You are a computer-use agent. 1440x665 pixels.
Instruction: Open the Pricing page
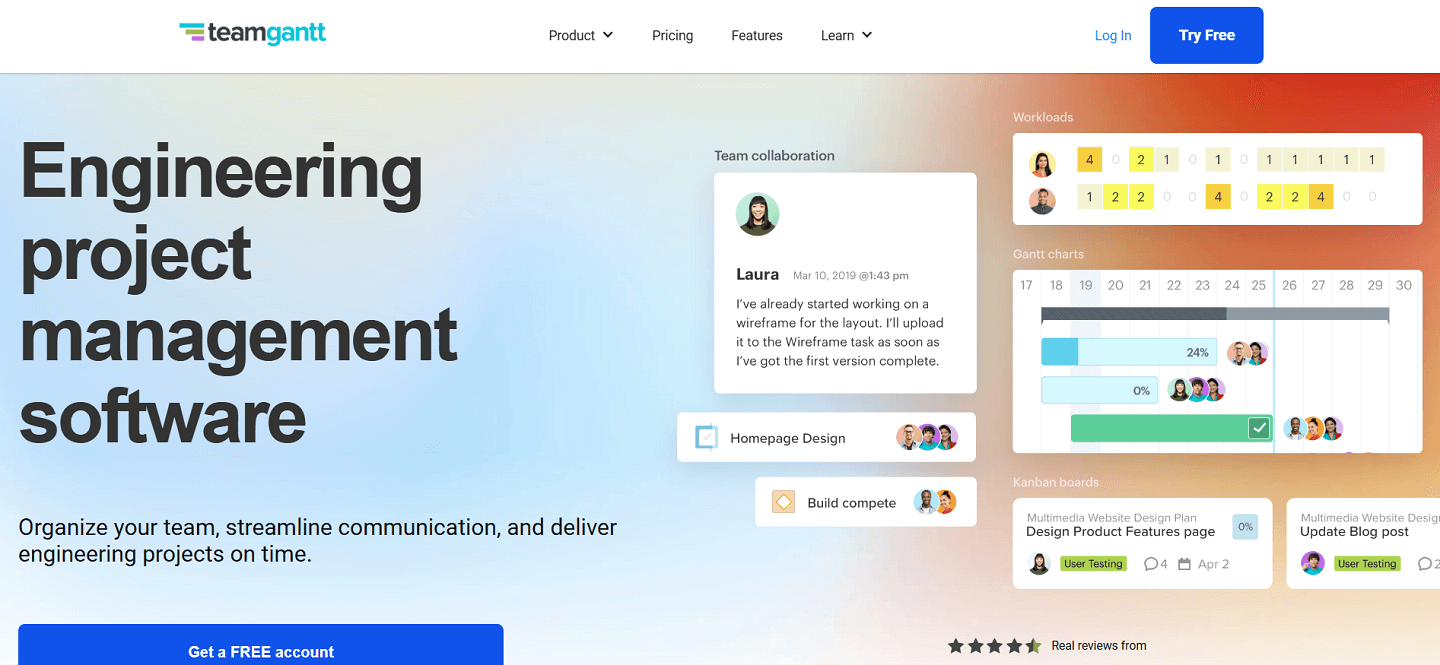coord(672,35)
